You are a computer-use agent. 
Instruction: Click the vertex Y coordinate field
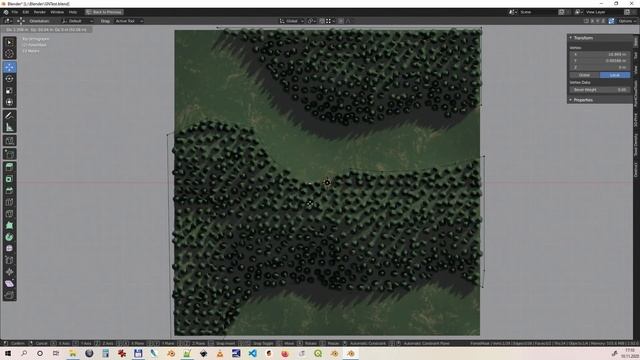click(600, 60)
